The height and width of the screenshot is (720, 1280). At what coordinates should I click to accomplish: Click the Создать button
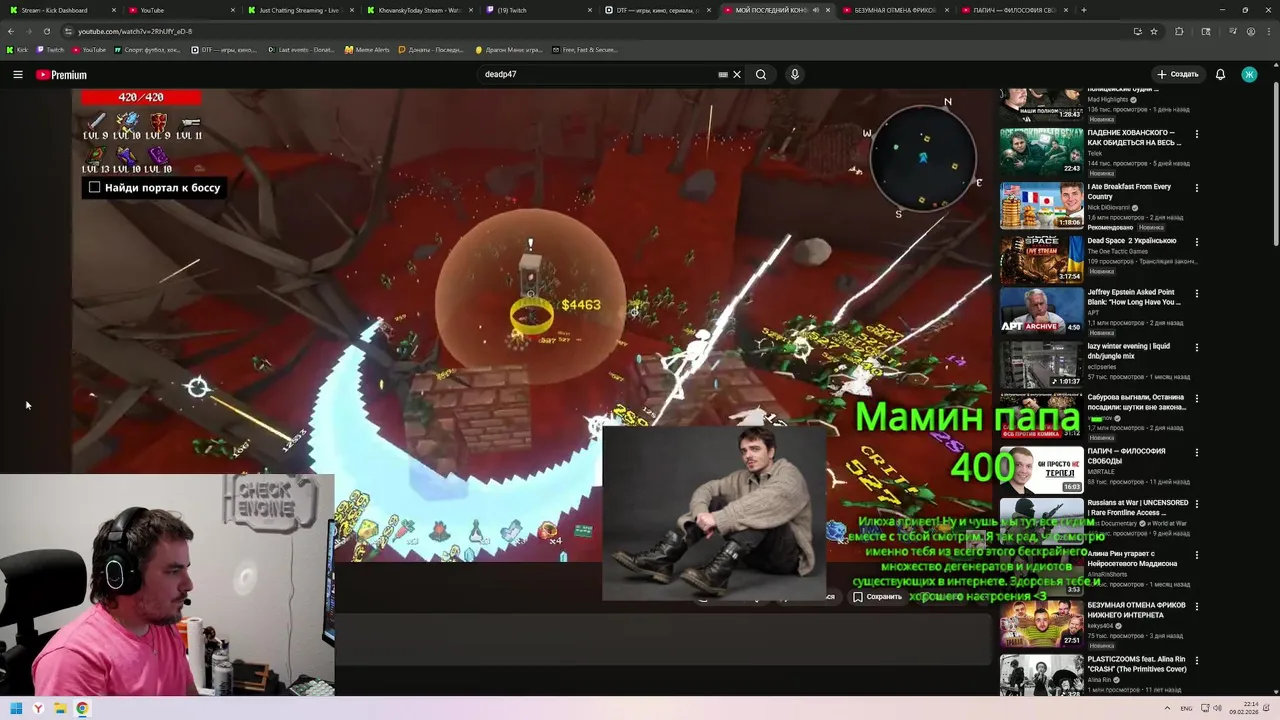1177,74
